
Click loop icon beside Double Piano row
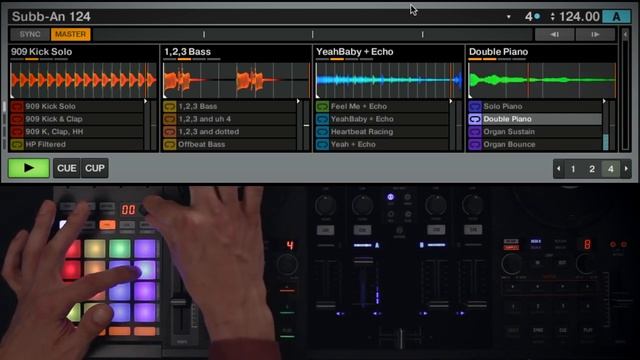pyautogui.click(x=475, y=119)
